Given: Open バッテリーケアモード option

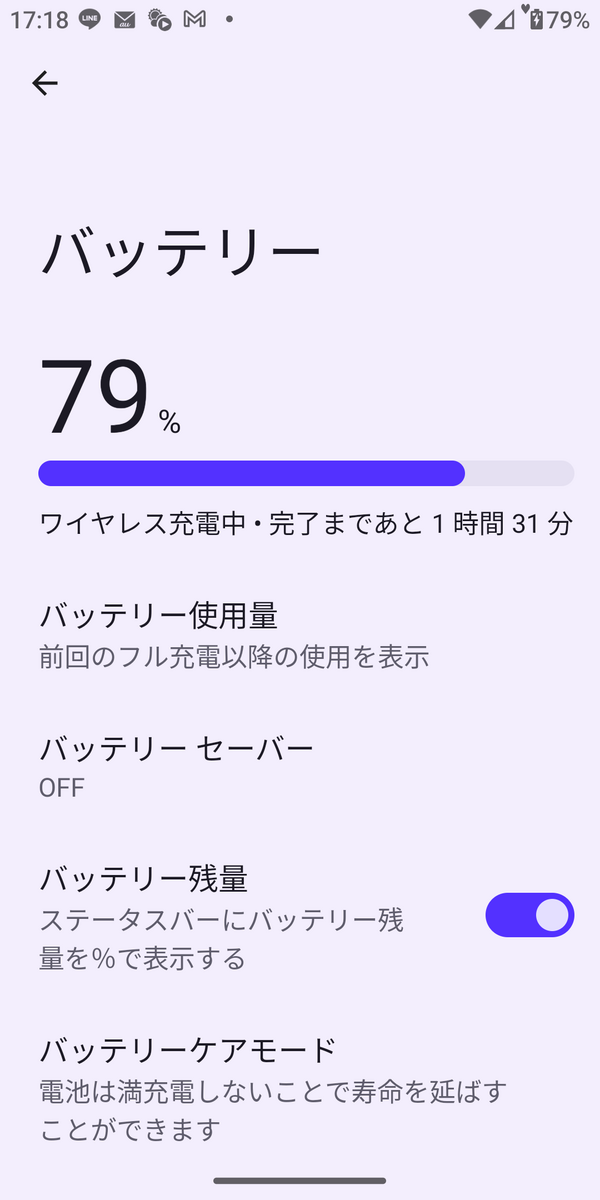Looking at the screenshot, I should coord(188,1051).
